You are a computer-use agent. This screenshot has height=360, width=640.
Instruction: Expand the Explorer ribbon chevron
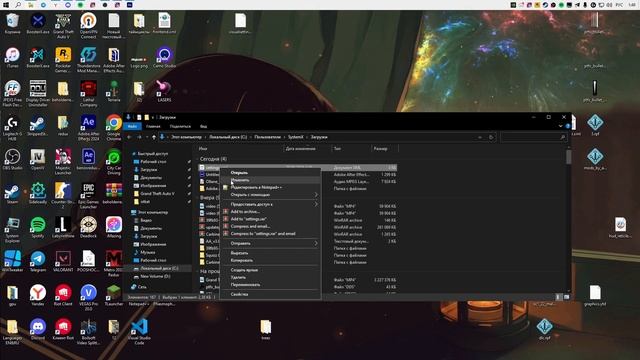560,127
